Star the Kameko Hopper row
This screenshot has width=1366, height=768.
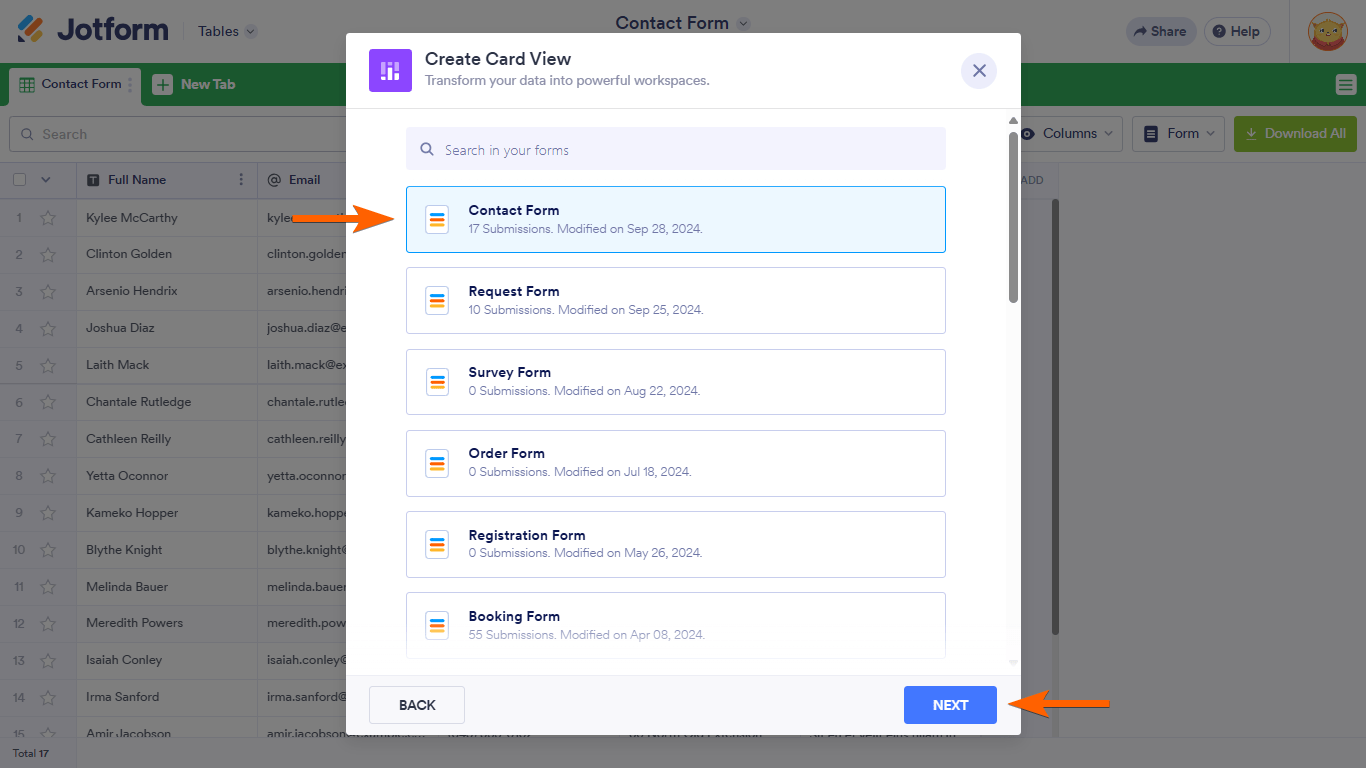point(47,513)
